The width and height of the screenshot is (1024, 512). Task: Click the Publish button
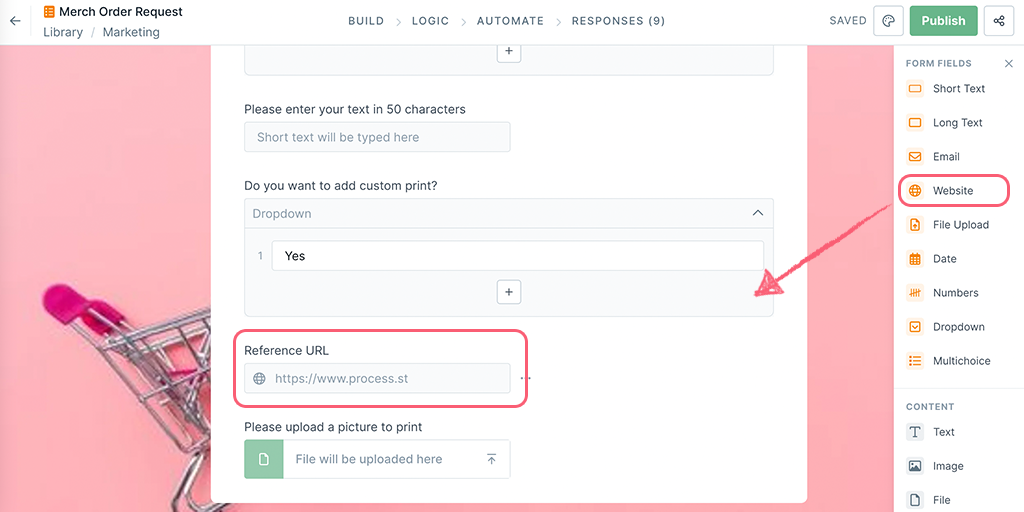pos(943,21)
